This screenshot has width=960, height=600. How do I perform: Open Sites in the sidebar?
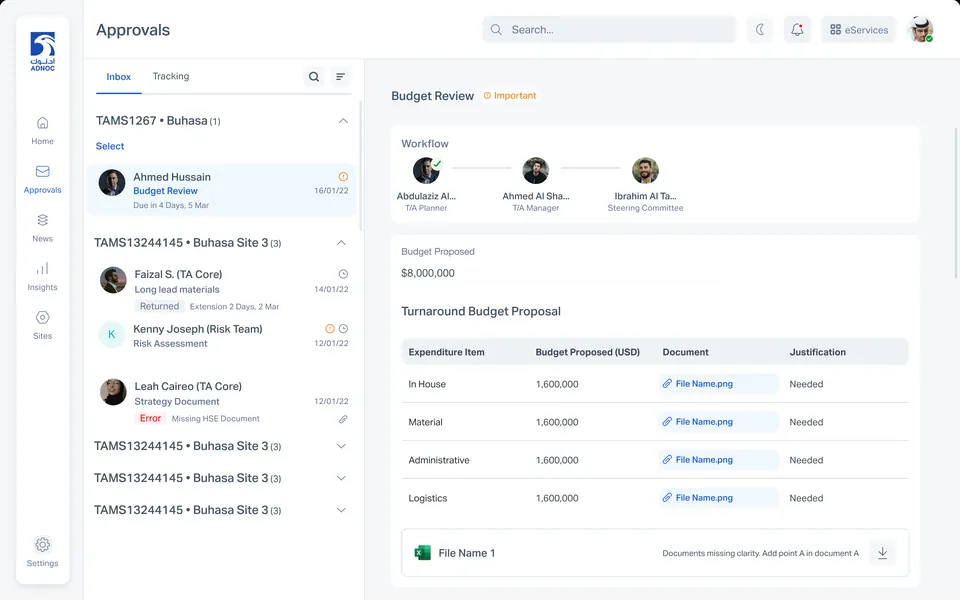(x=42, y=325)
